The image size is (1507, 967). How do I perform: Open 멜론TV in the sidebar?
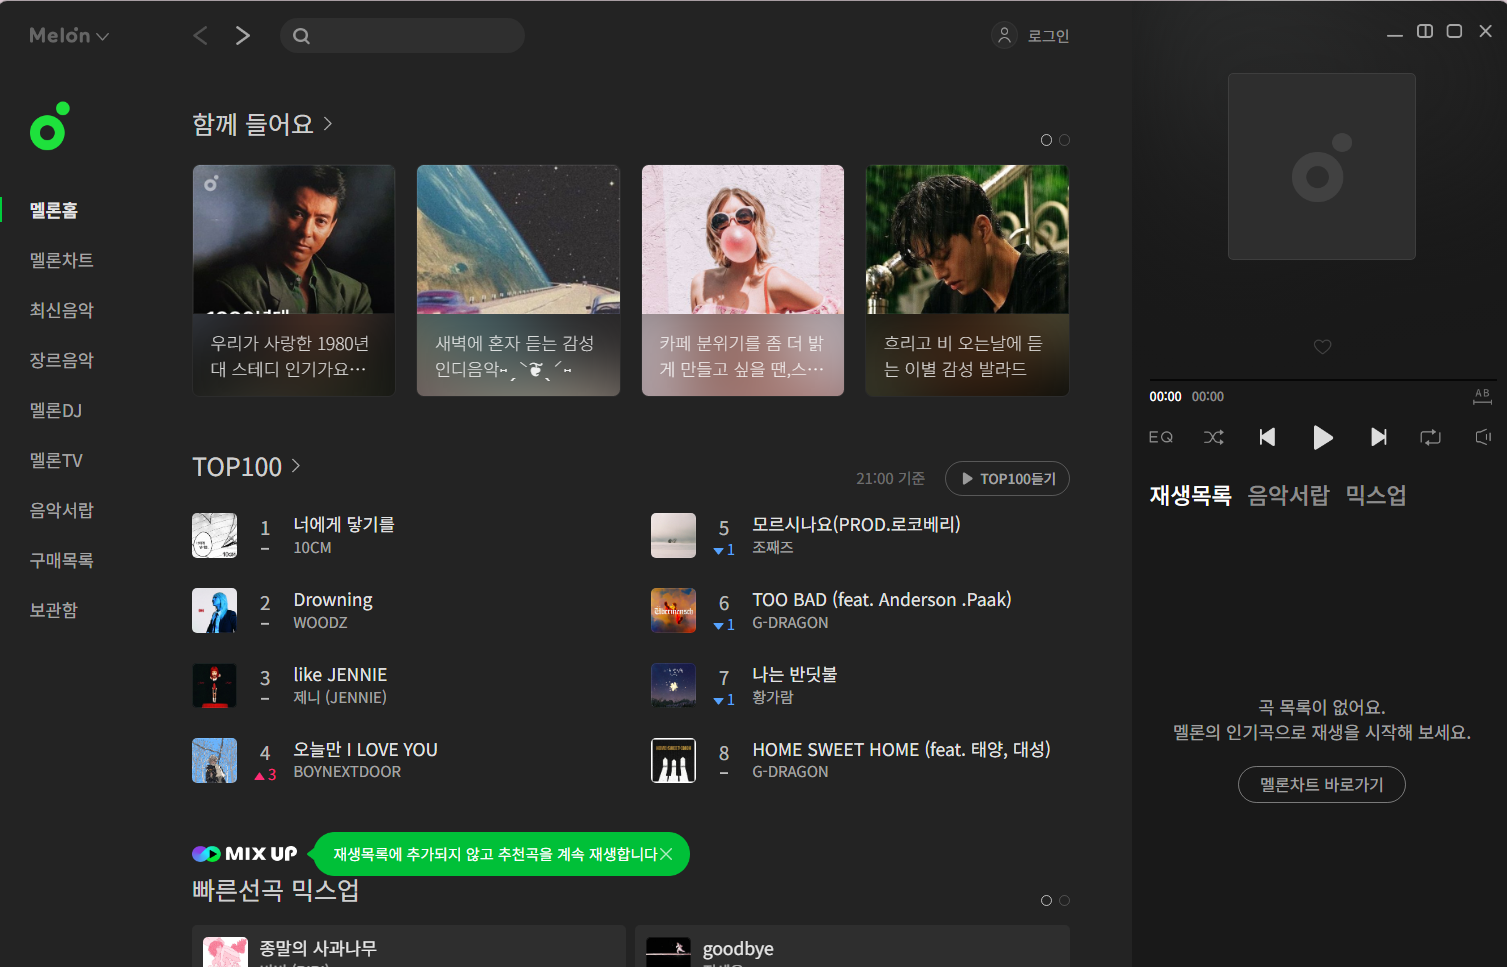(x=56, y=460)
